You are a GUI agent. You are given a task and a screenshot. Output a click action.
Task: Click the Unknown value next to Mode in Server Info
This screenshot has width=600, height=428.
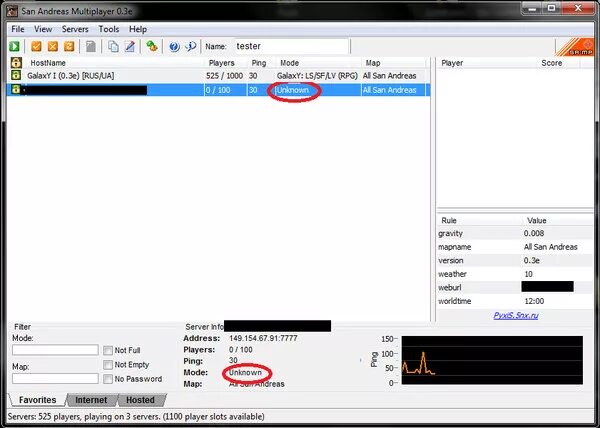click(x=246, y=373)
